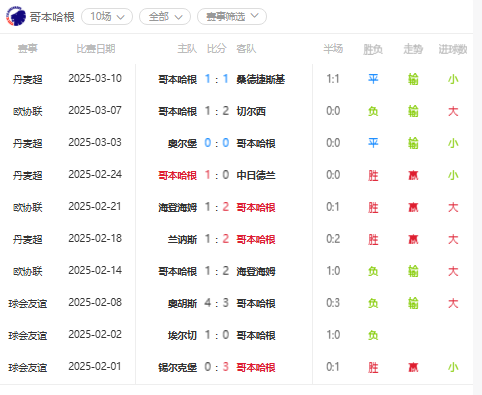The width and height of the screenshot is (482, 395).
Task: Open the 欧协联 label on 2025-02-14 row
Action: click(28, 271)
